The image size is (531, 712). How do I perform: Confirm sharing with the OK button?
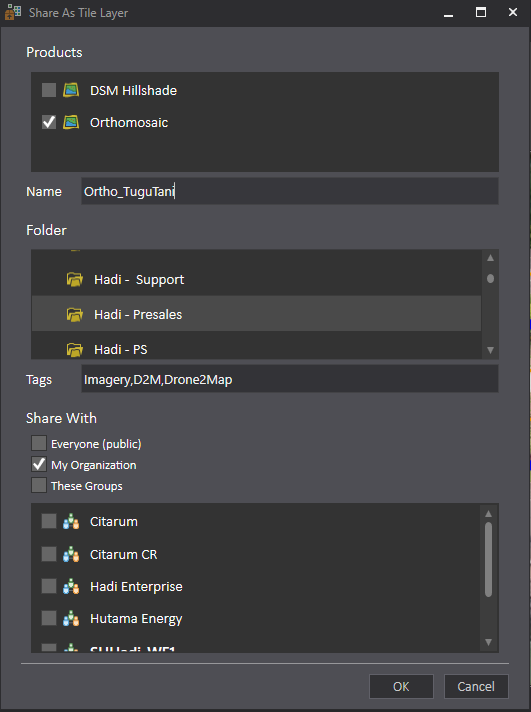[x=401, y=686]
